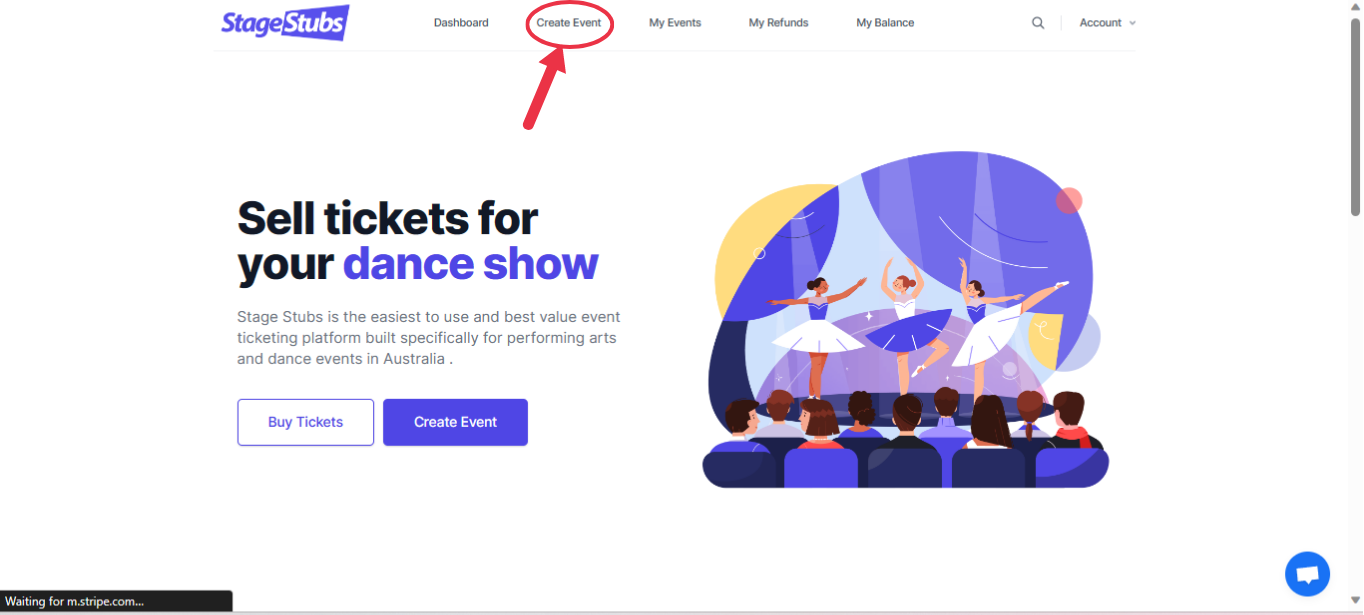Click the ballet dancers illustration

[x=906, y=320]
